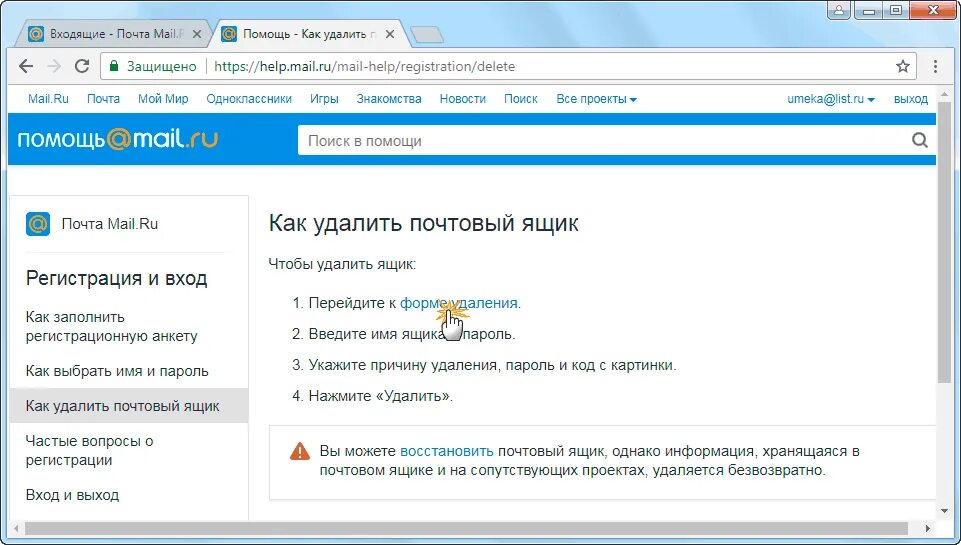Click the search magnifier icon in help
The width and height of the screenshot is (961, 545).
919,140
